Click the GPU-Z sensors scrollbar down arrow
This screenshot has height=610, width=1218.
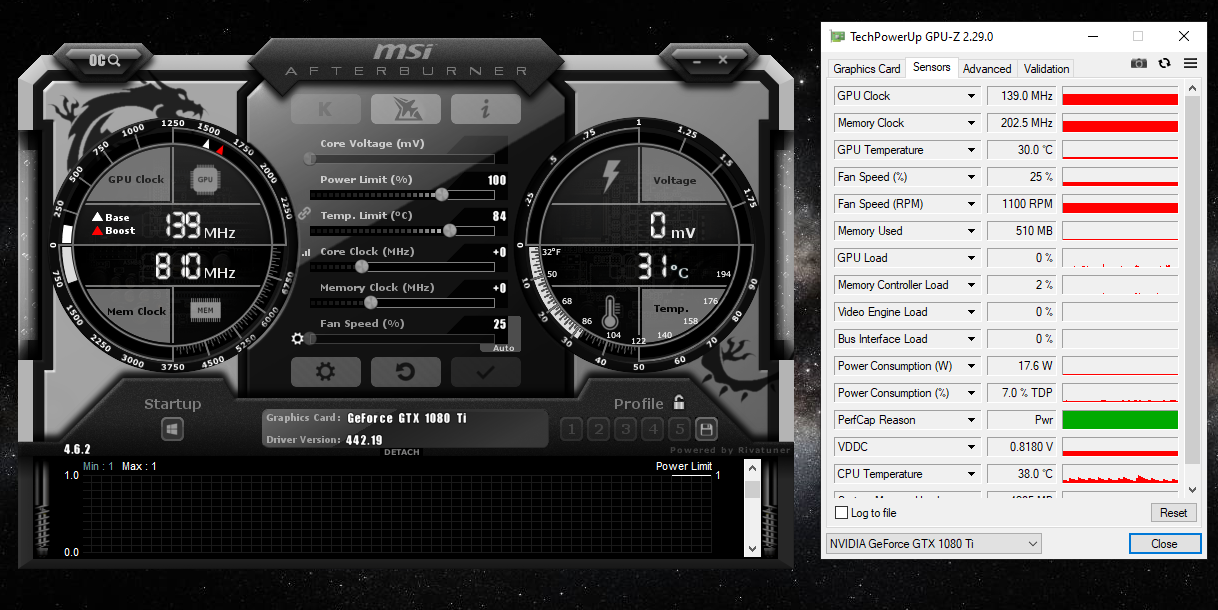click(x=1191, y=490)
